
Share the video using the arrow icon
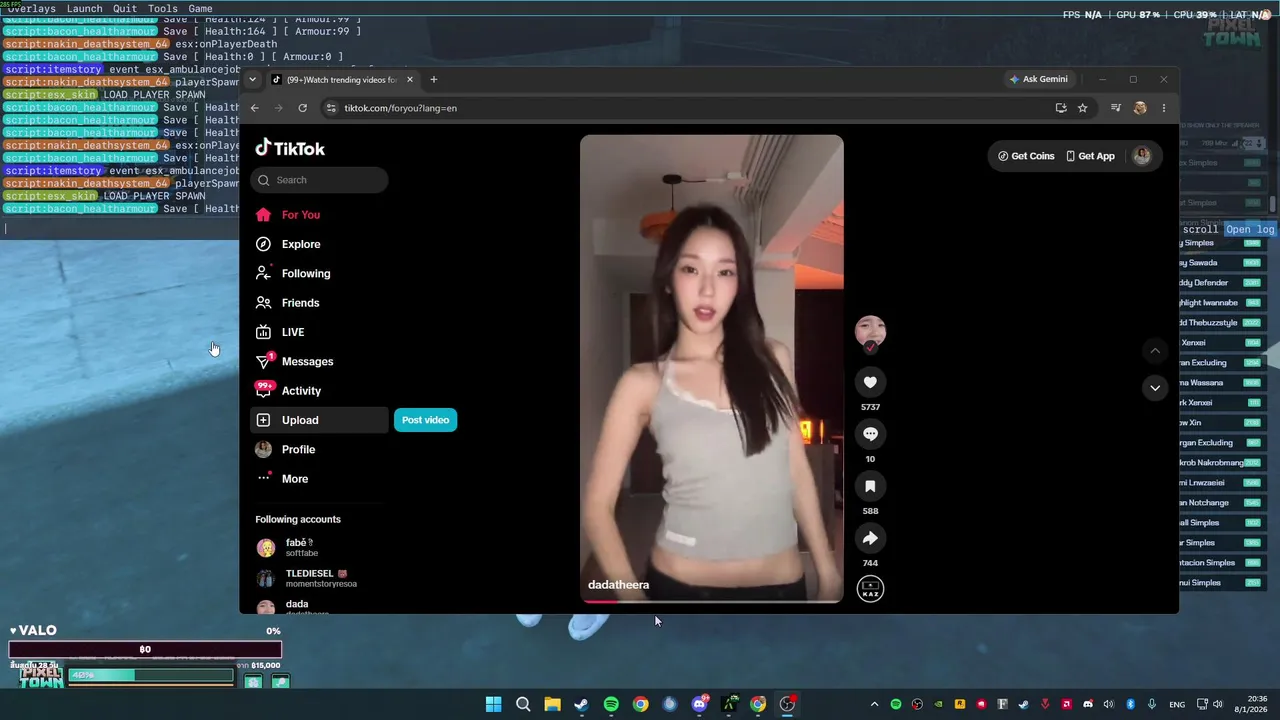coord(870,538)
